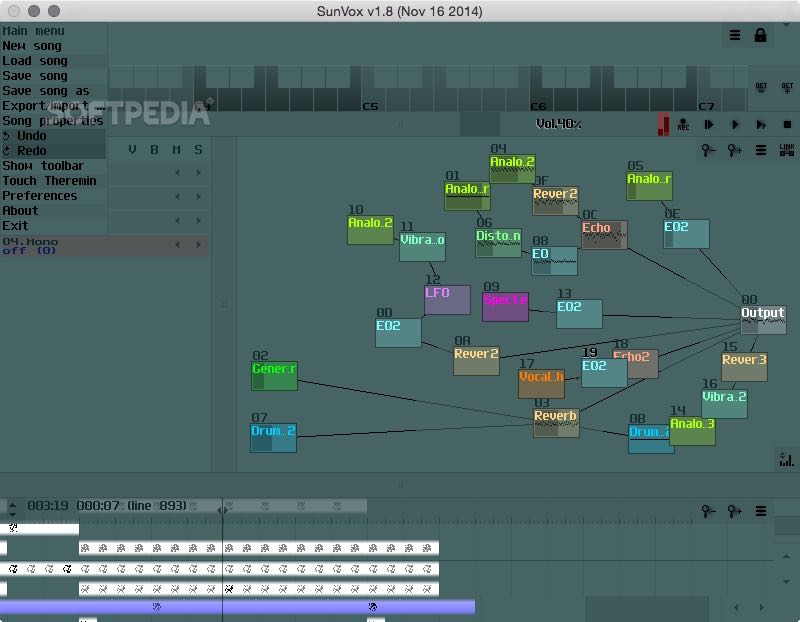Select module 07 Drum..2
Viewport: 800px width, 622px height.
(x=273, y=438)
